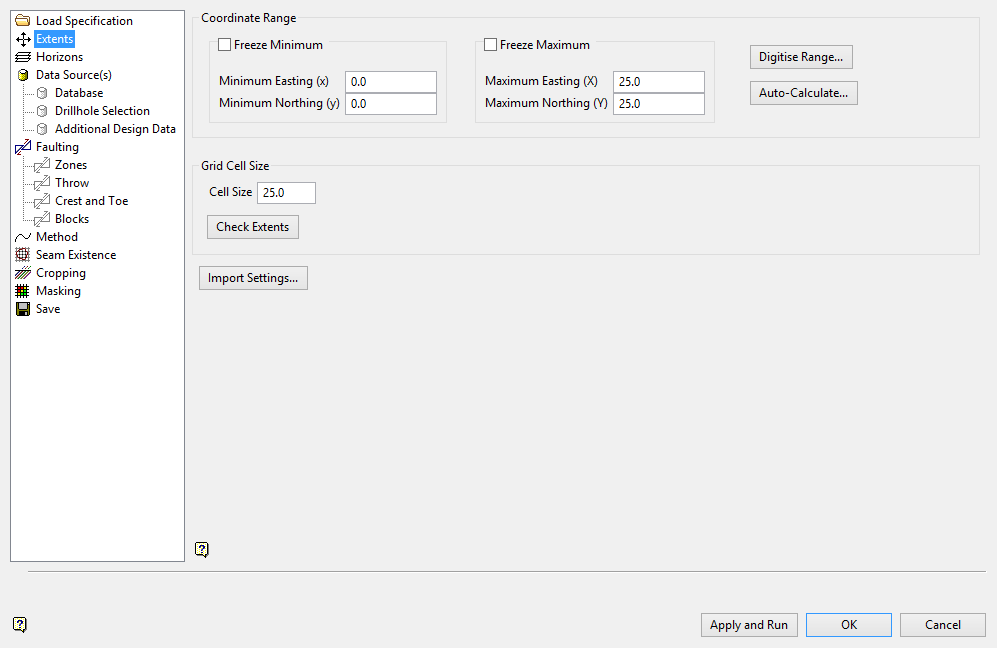Click the Save floppy disk icon

[23, 309]
